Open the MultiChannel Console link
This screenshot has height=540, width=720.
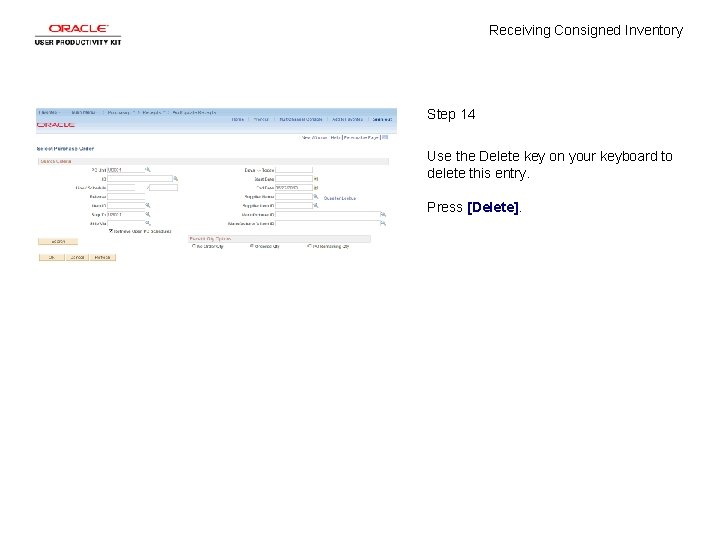tap(301, 119)
